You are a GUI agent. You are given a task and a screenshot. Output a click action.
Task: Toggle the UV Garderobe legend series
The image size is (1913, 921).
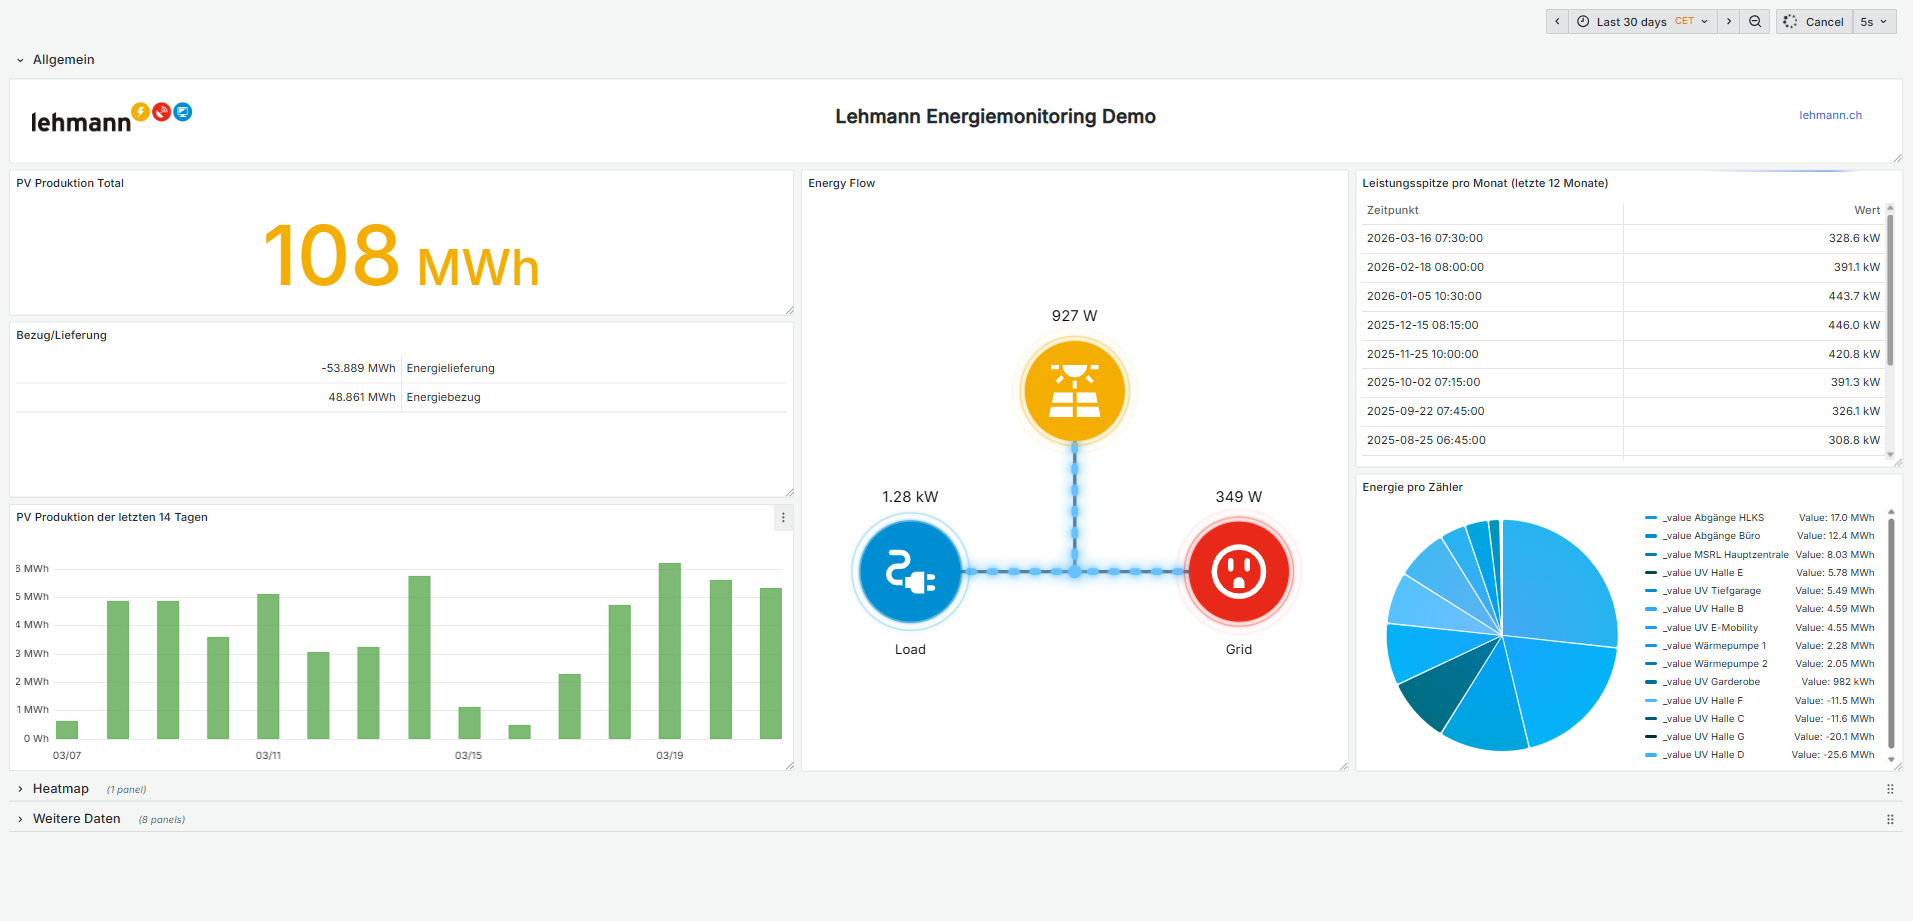(x=1711, y=682)
